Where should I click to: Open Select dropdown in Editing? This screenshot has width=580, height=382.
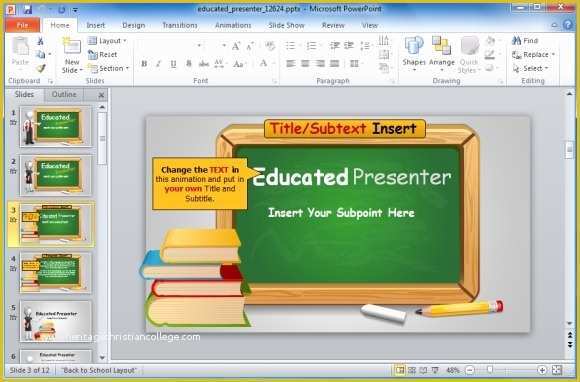click(530, 68)
